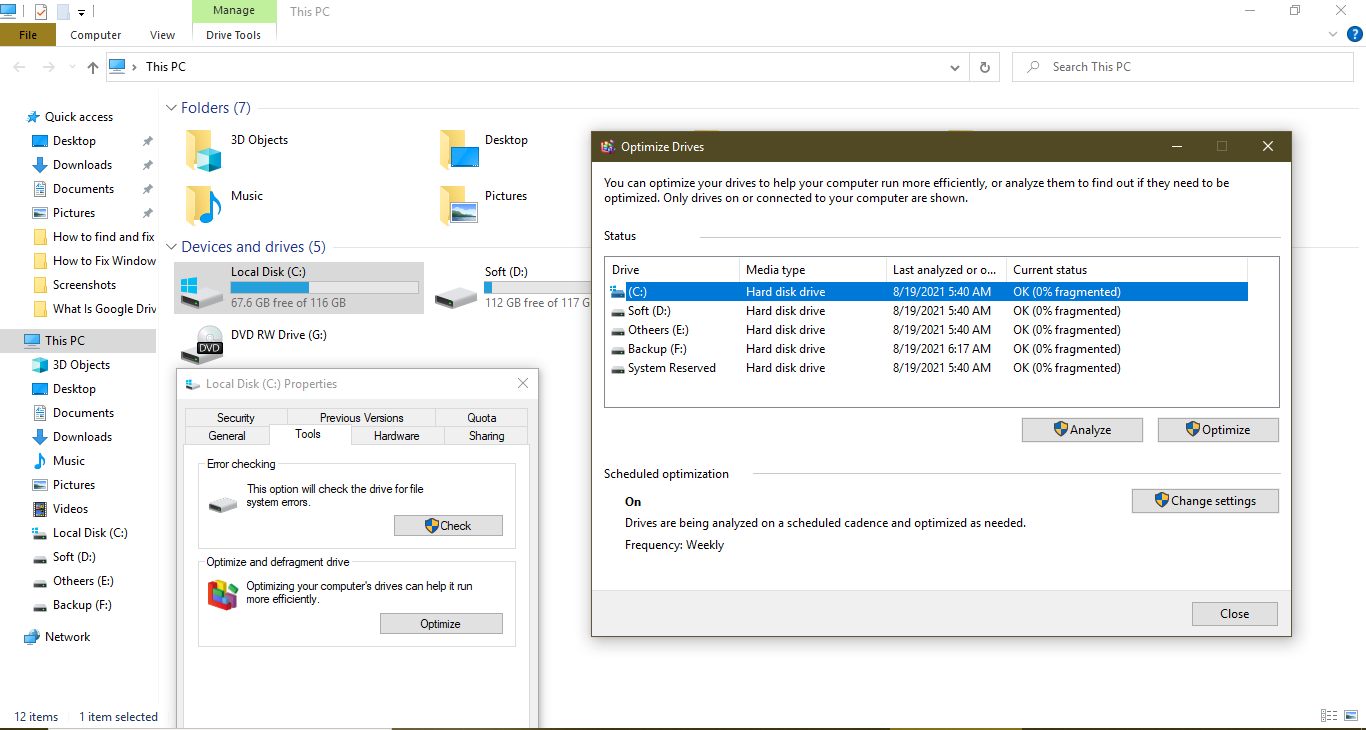Viewport: 1366px width, 730px height.
Task: Click the This PC address bar path
Action: pos(166,67)
